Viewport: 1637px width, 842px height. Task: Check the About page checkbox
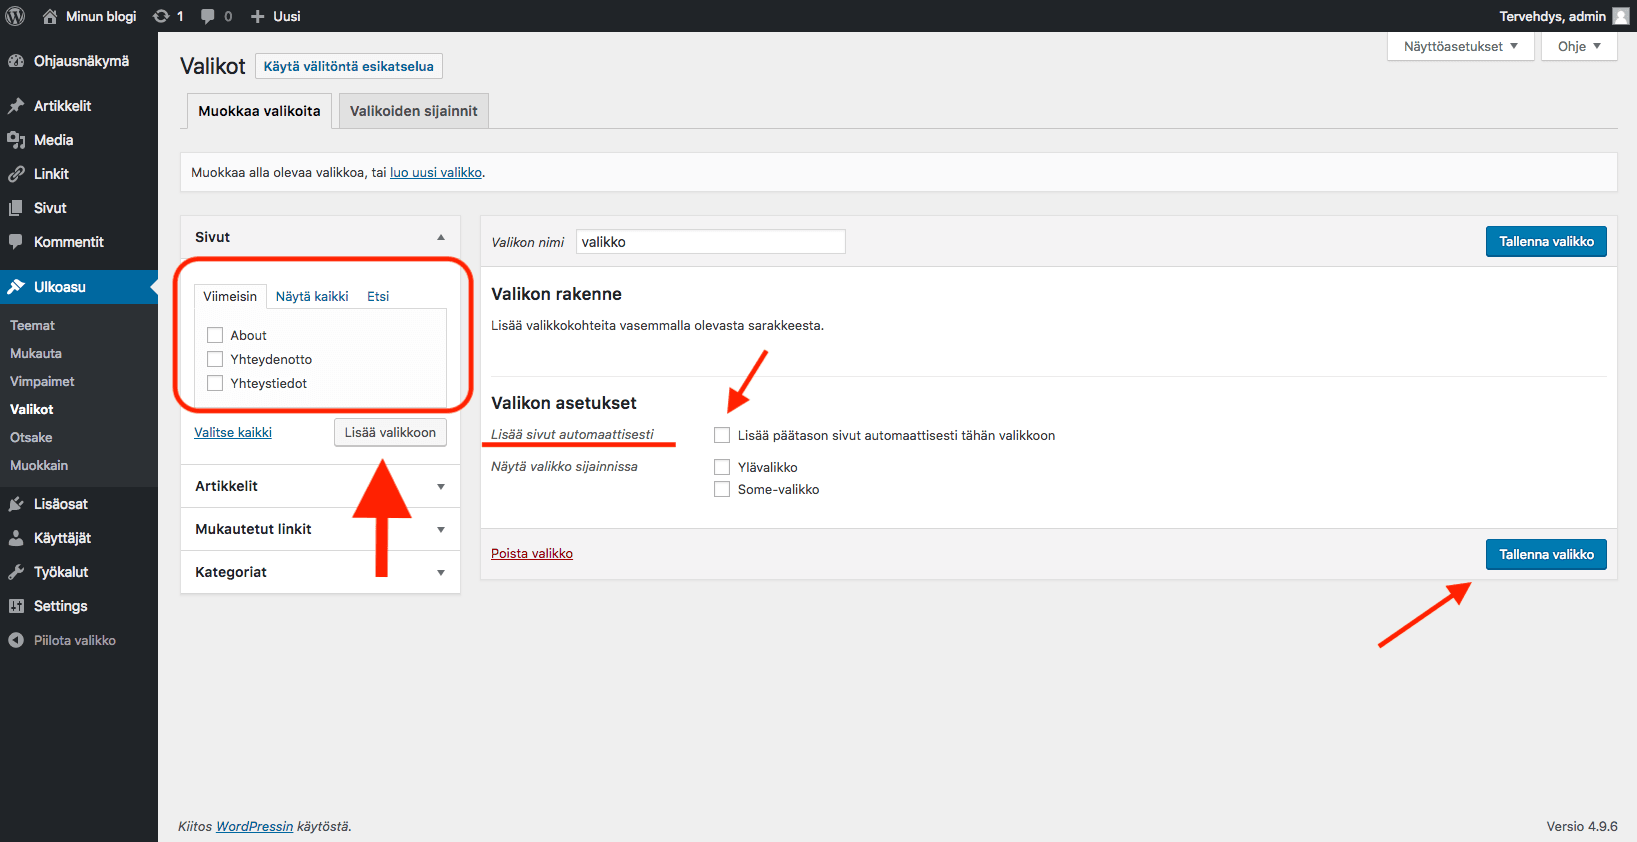tap(215, 335)
